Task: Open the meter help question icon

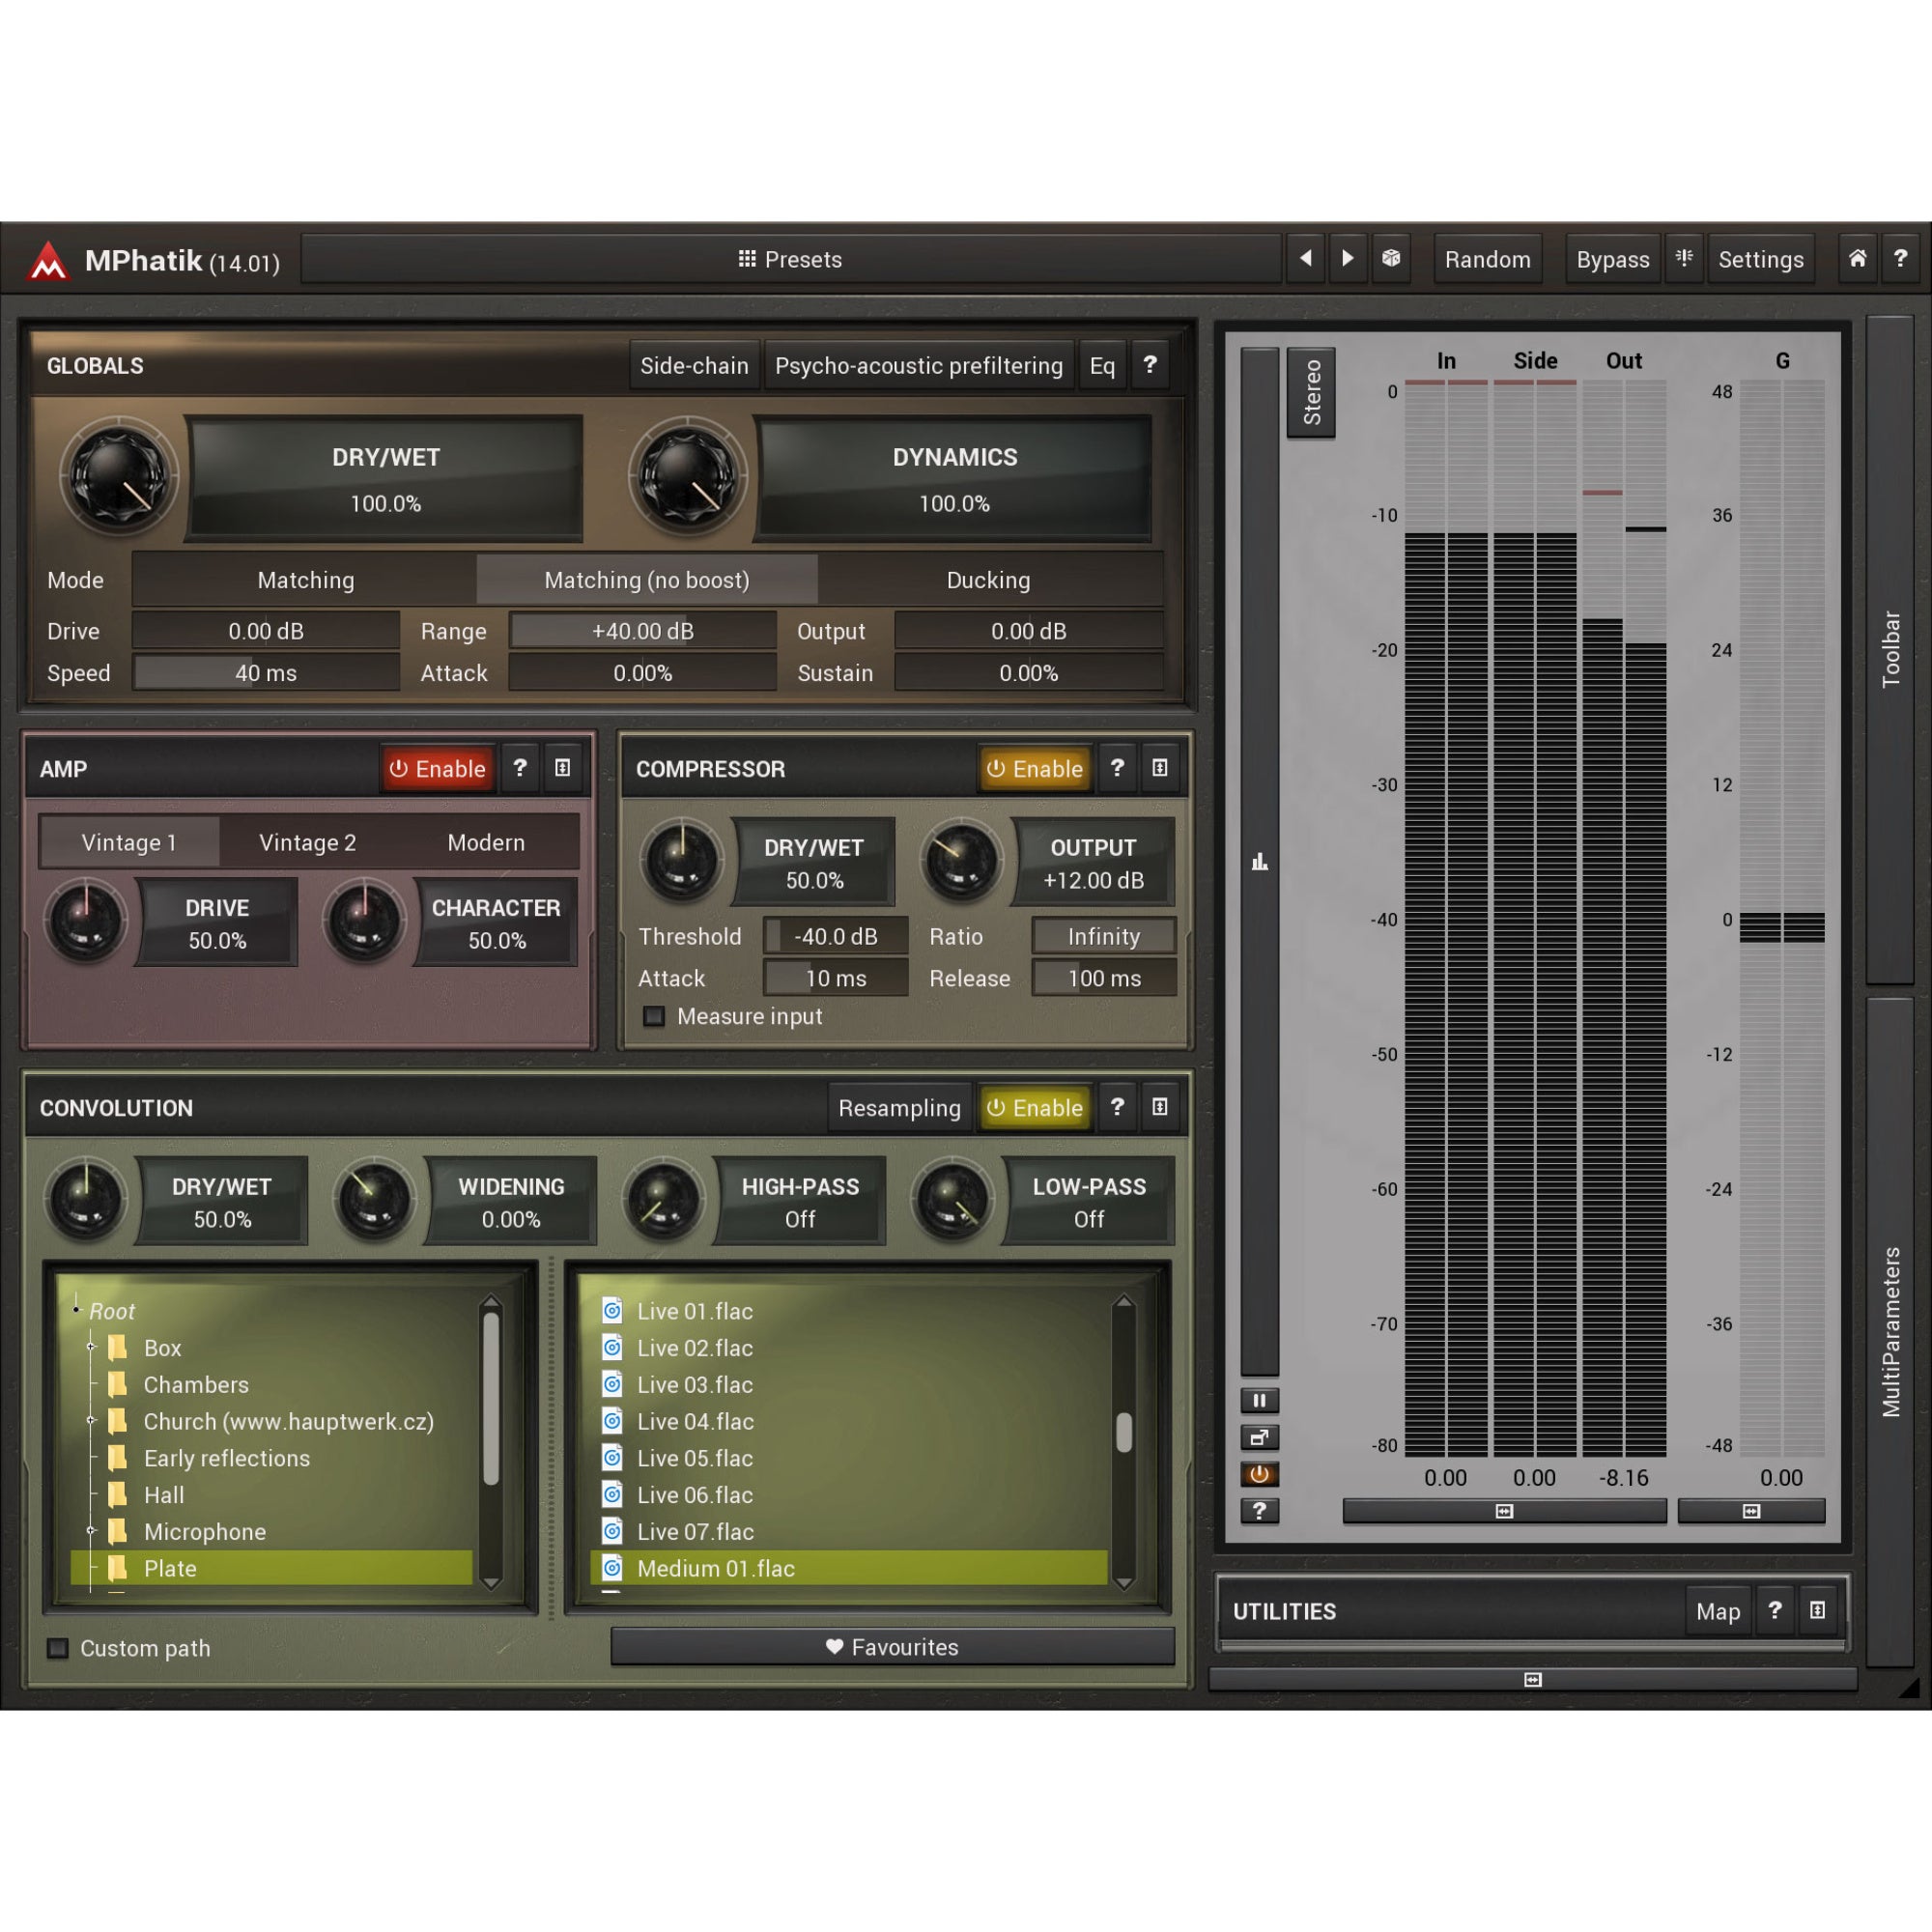Action: [x=1259, y=1511]
